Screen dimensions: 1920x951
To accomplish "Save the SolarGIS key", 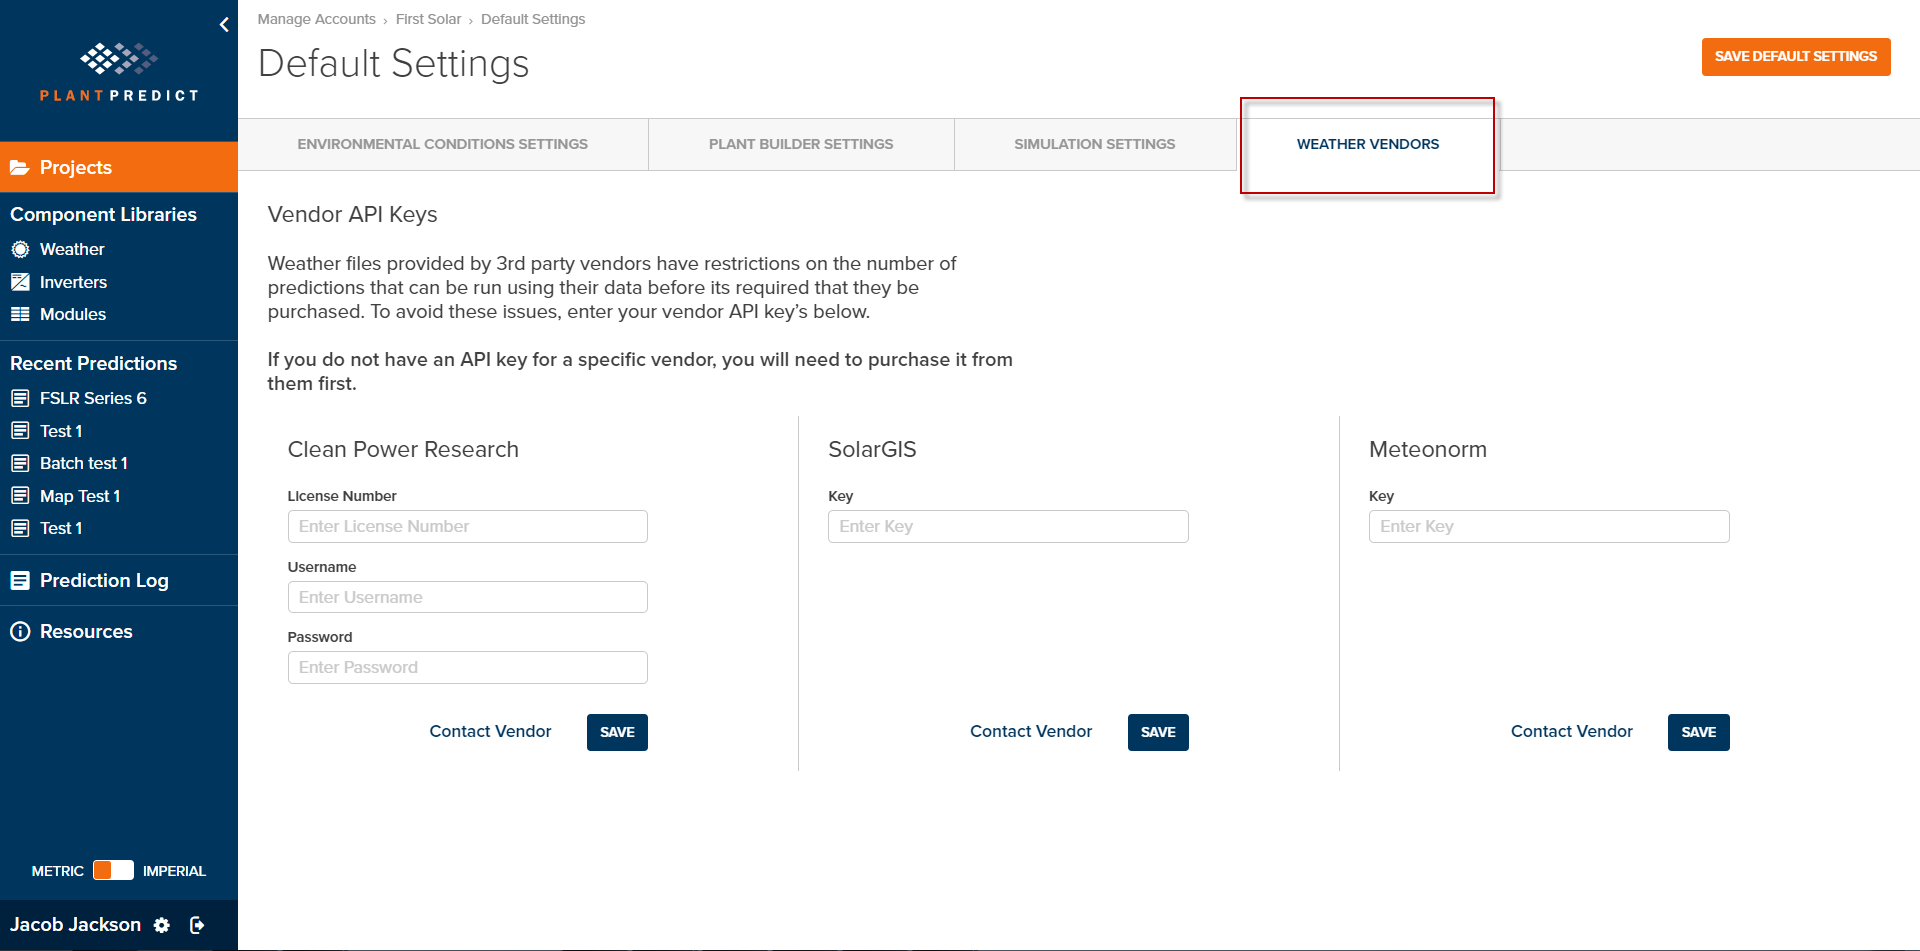I will click(1158, 732).
